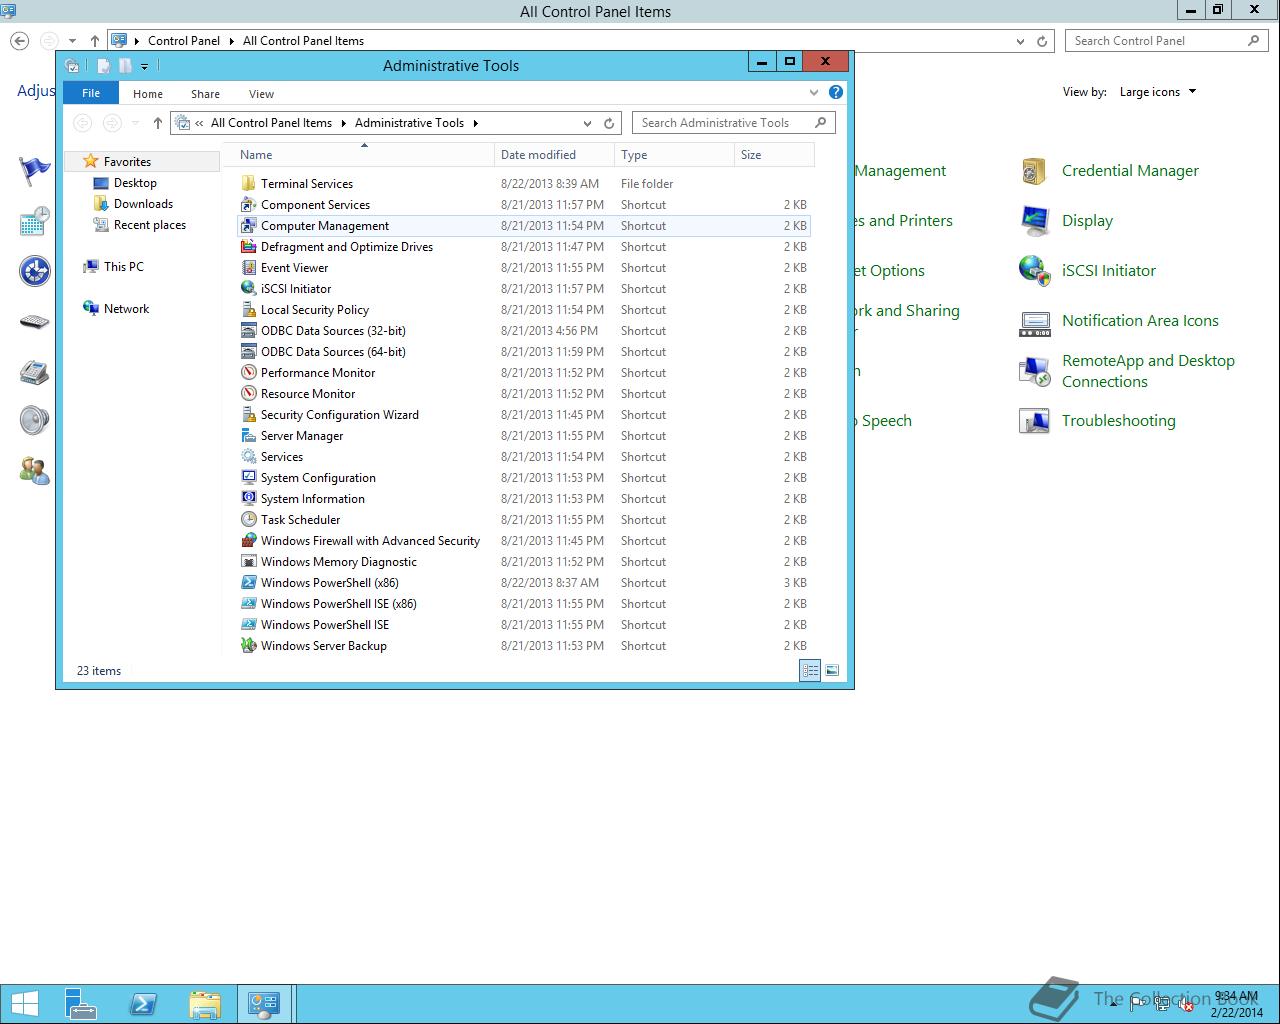
Task: Select Defragment and Optimize Drives icon
Action: coord(248,247)
